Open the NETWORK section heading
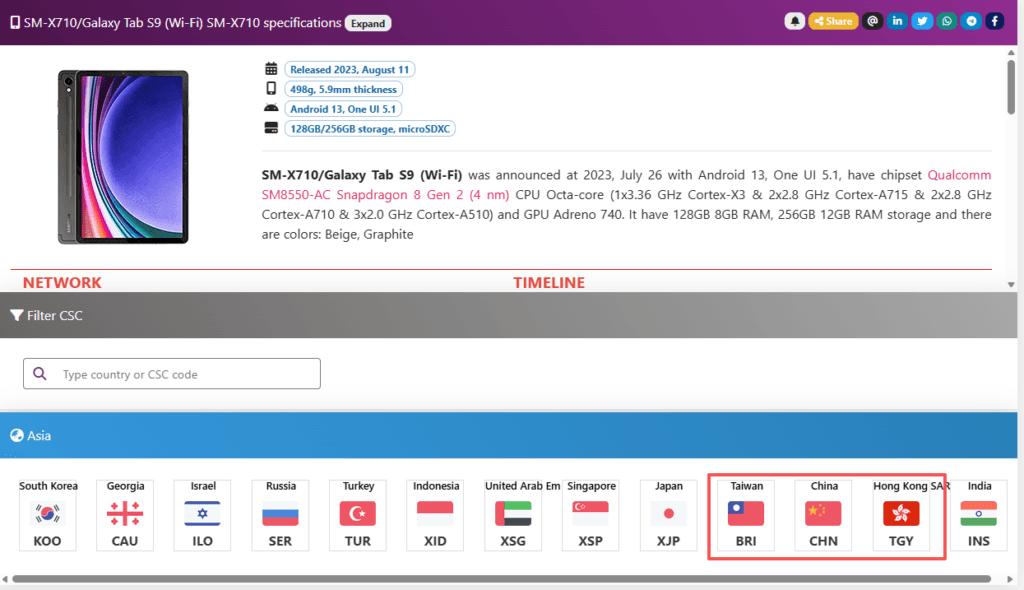This screenshot has width=1024, height=590. point(62,282)
